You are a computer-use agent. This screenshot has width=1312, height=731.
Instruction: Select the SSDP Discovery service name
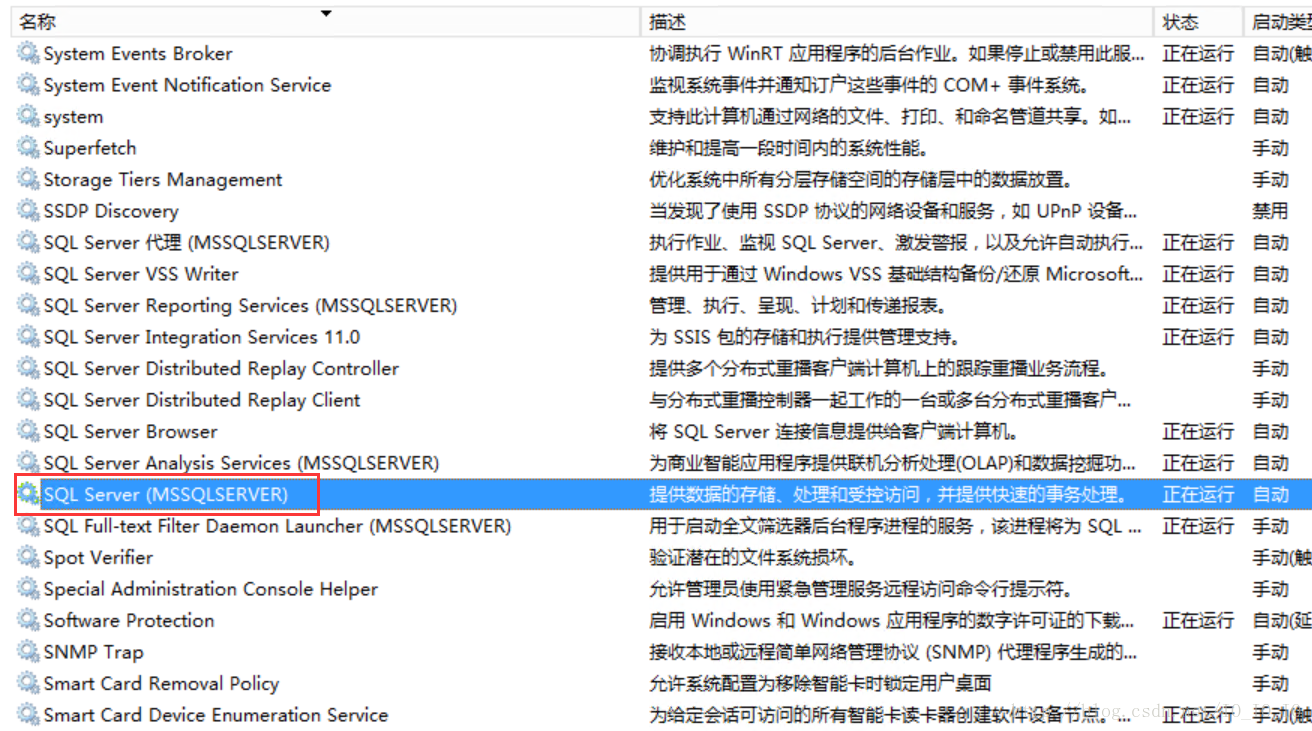[111, 211]
